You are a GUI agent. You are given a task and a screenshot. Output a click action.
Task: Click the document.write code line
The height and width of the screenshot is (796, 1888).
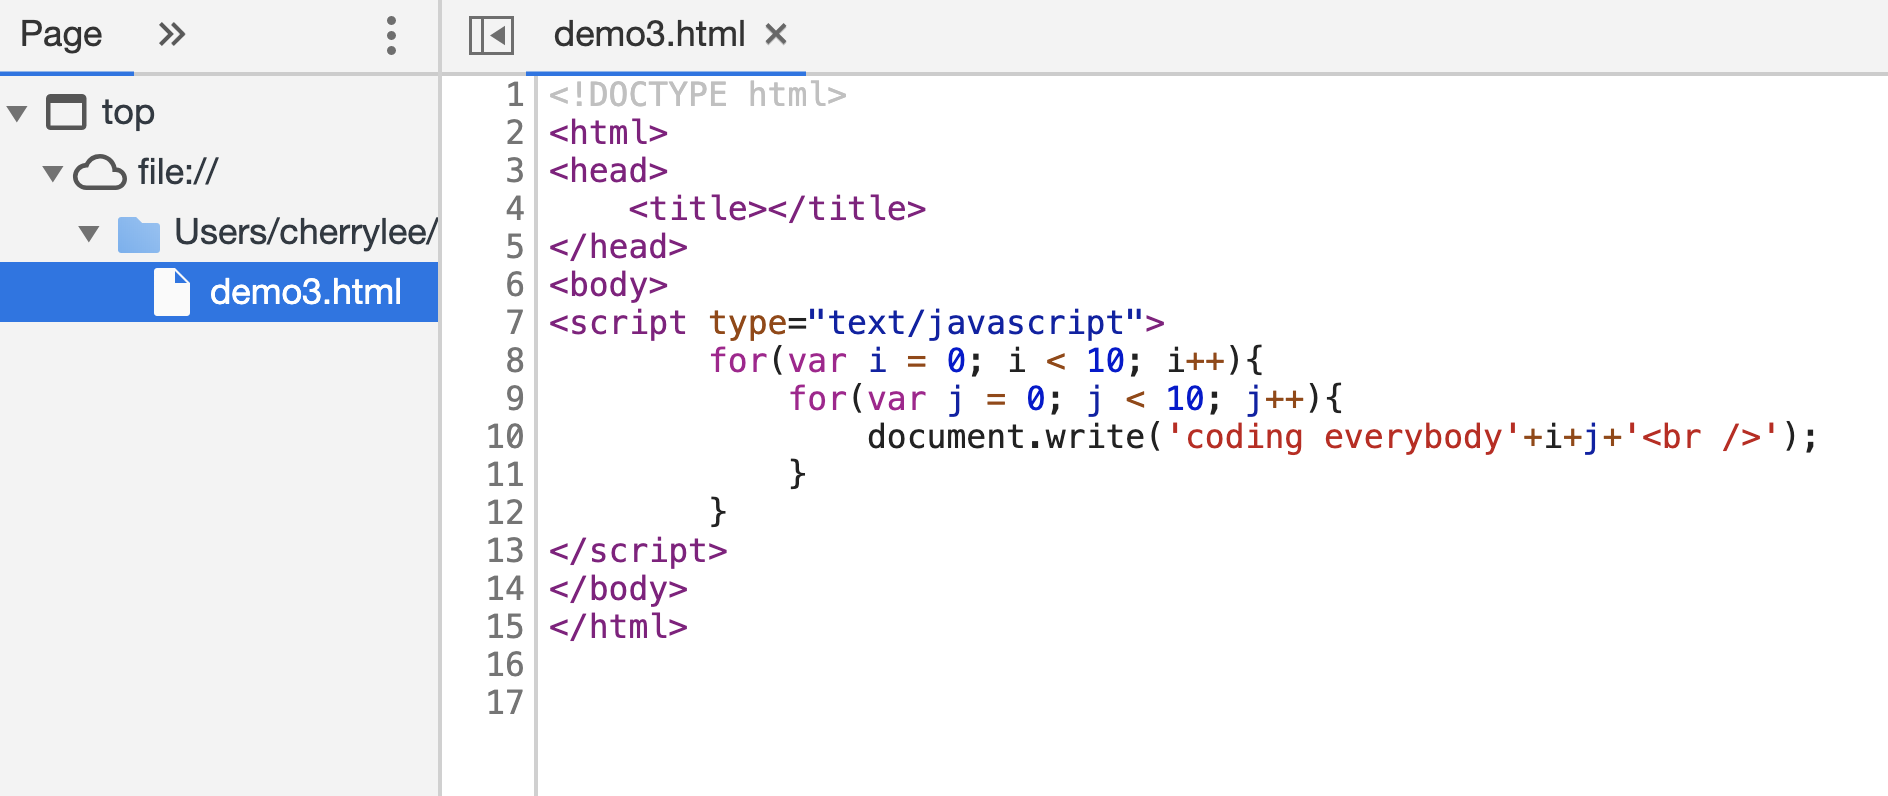1342,436
